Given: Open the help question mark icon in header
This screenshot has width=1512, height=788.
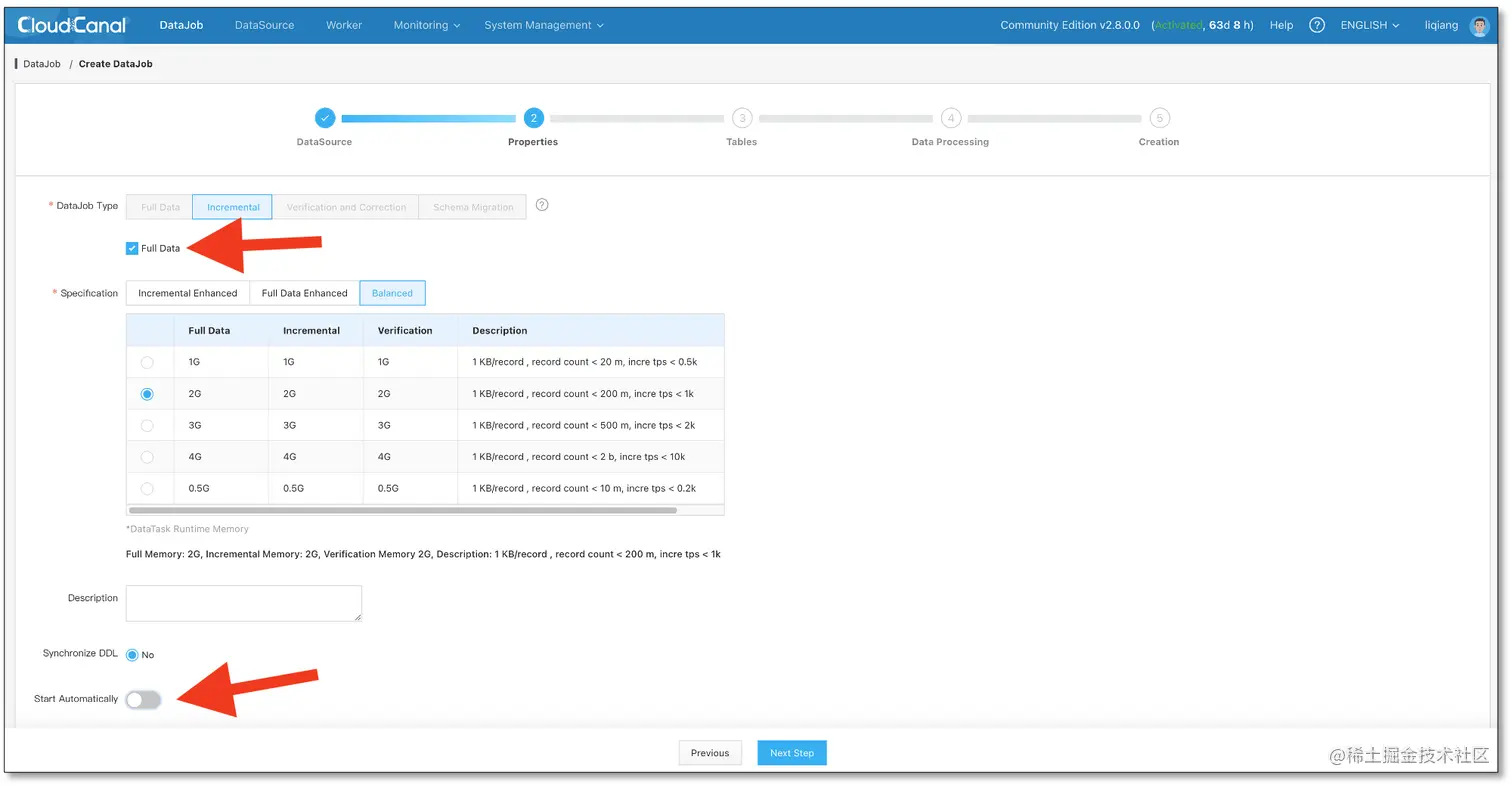Looking at the screenshot, I should [x=1317, y=25].
